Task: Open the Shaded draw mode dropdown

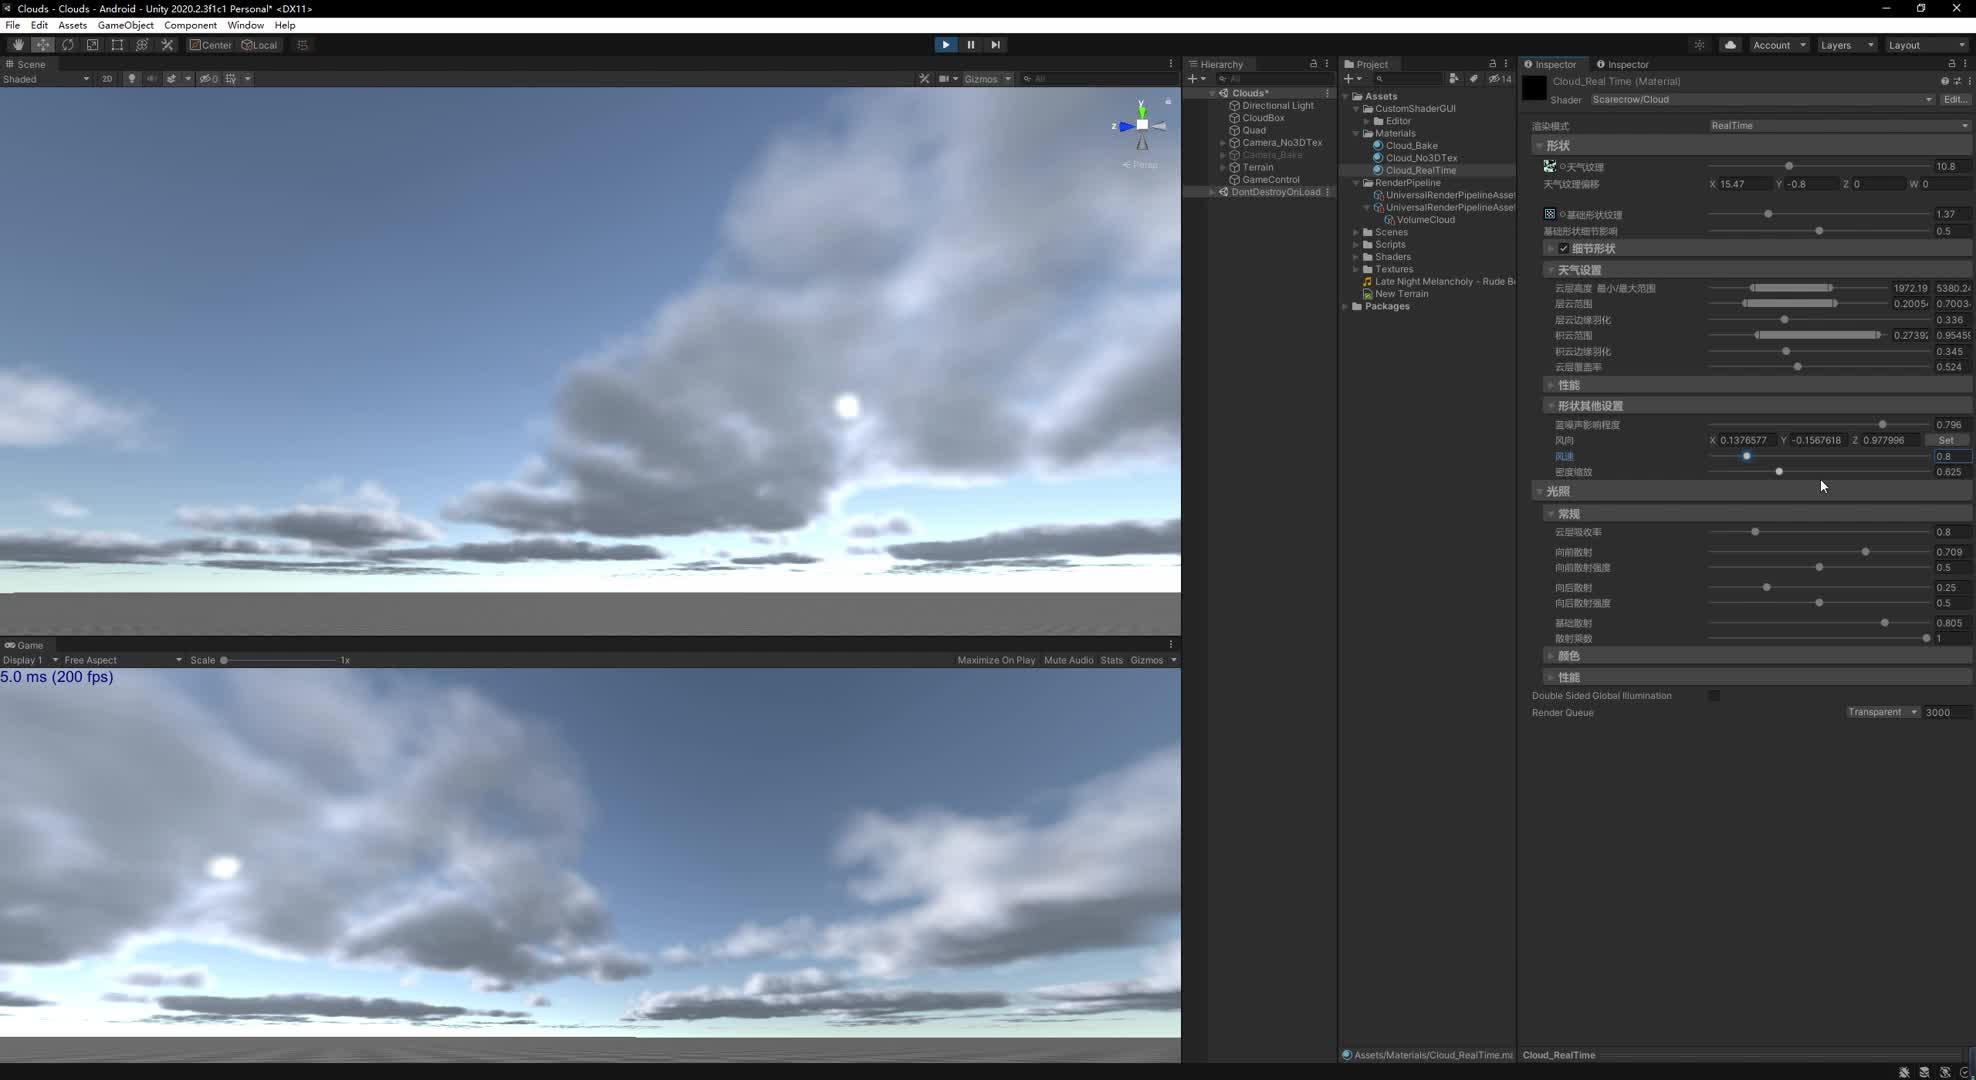Action: 45,79
